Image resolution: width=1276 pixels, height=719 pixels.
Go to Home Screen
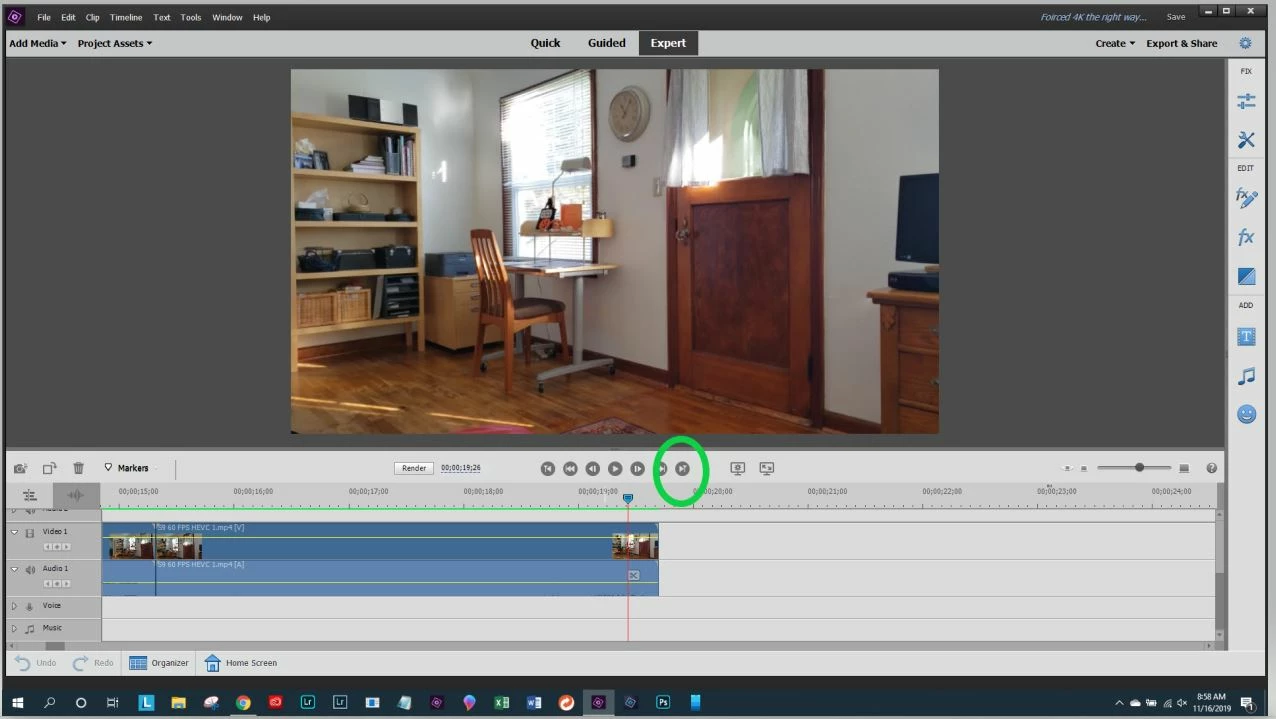[x=241, y=663]
